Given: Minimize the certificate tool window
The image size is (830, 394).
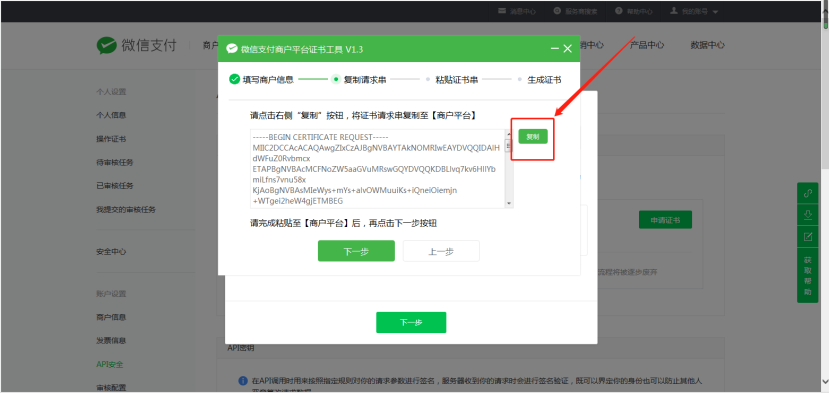Looking at the screenshot, I should coord(555,49).
